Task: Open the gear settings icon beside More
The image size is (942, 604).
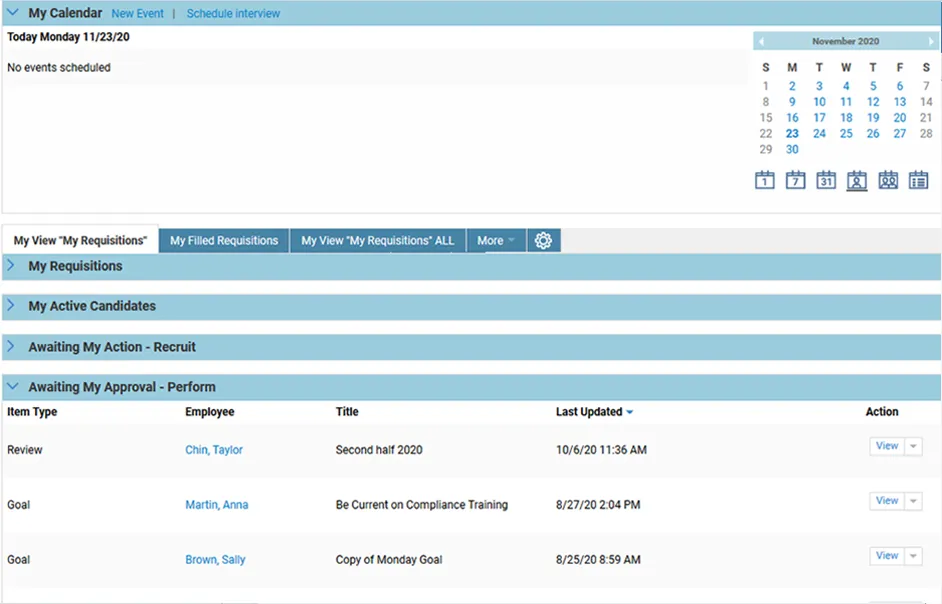Action: [x=543, y=240]
